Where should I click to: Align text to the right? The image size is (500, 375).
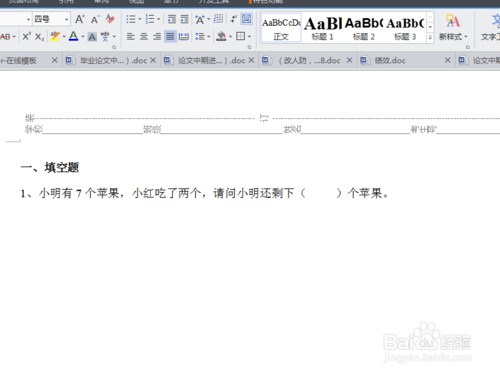click(157, 36)
